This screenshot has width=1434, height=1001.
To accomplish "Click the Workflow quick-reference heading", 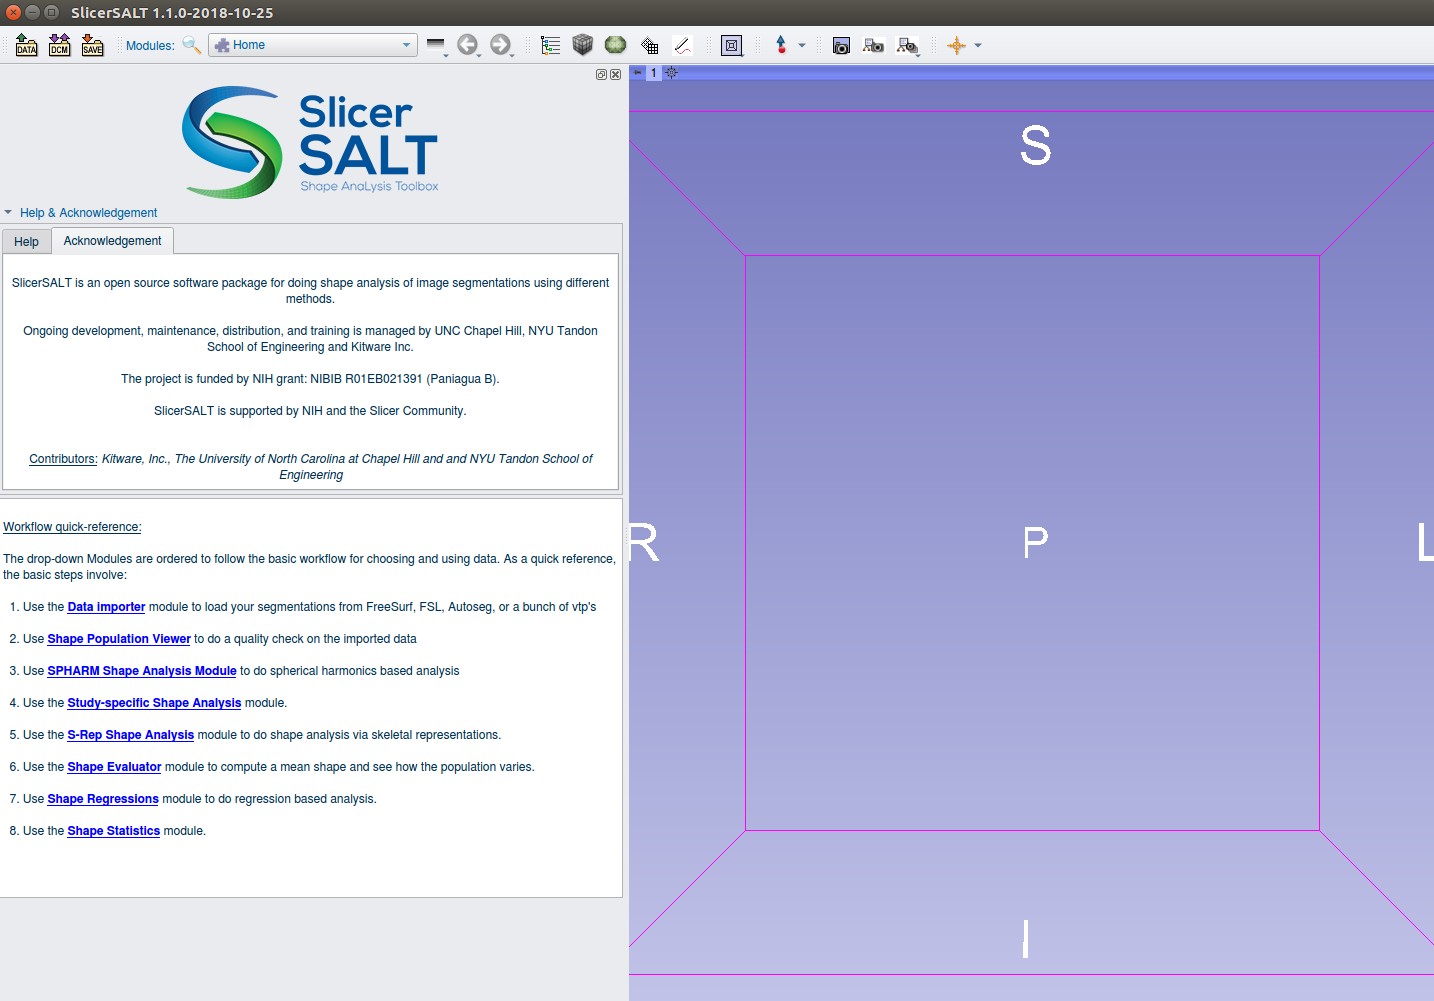I will point(72,527).
